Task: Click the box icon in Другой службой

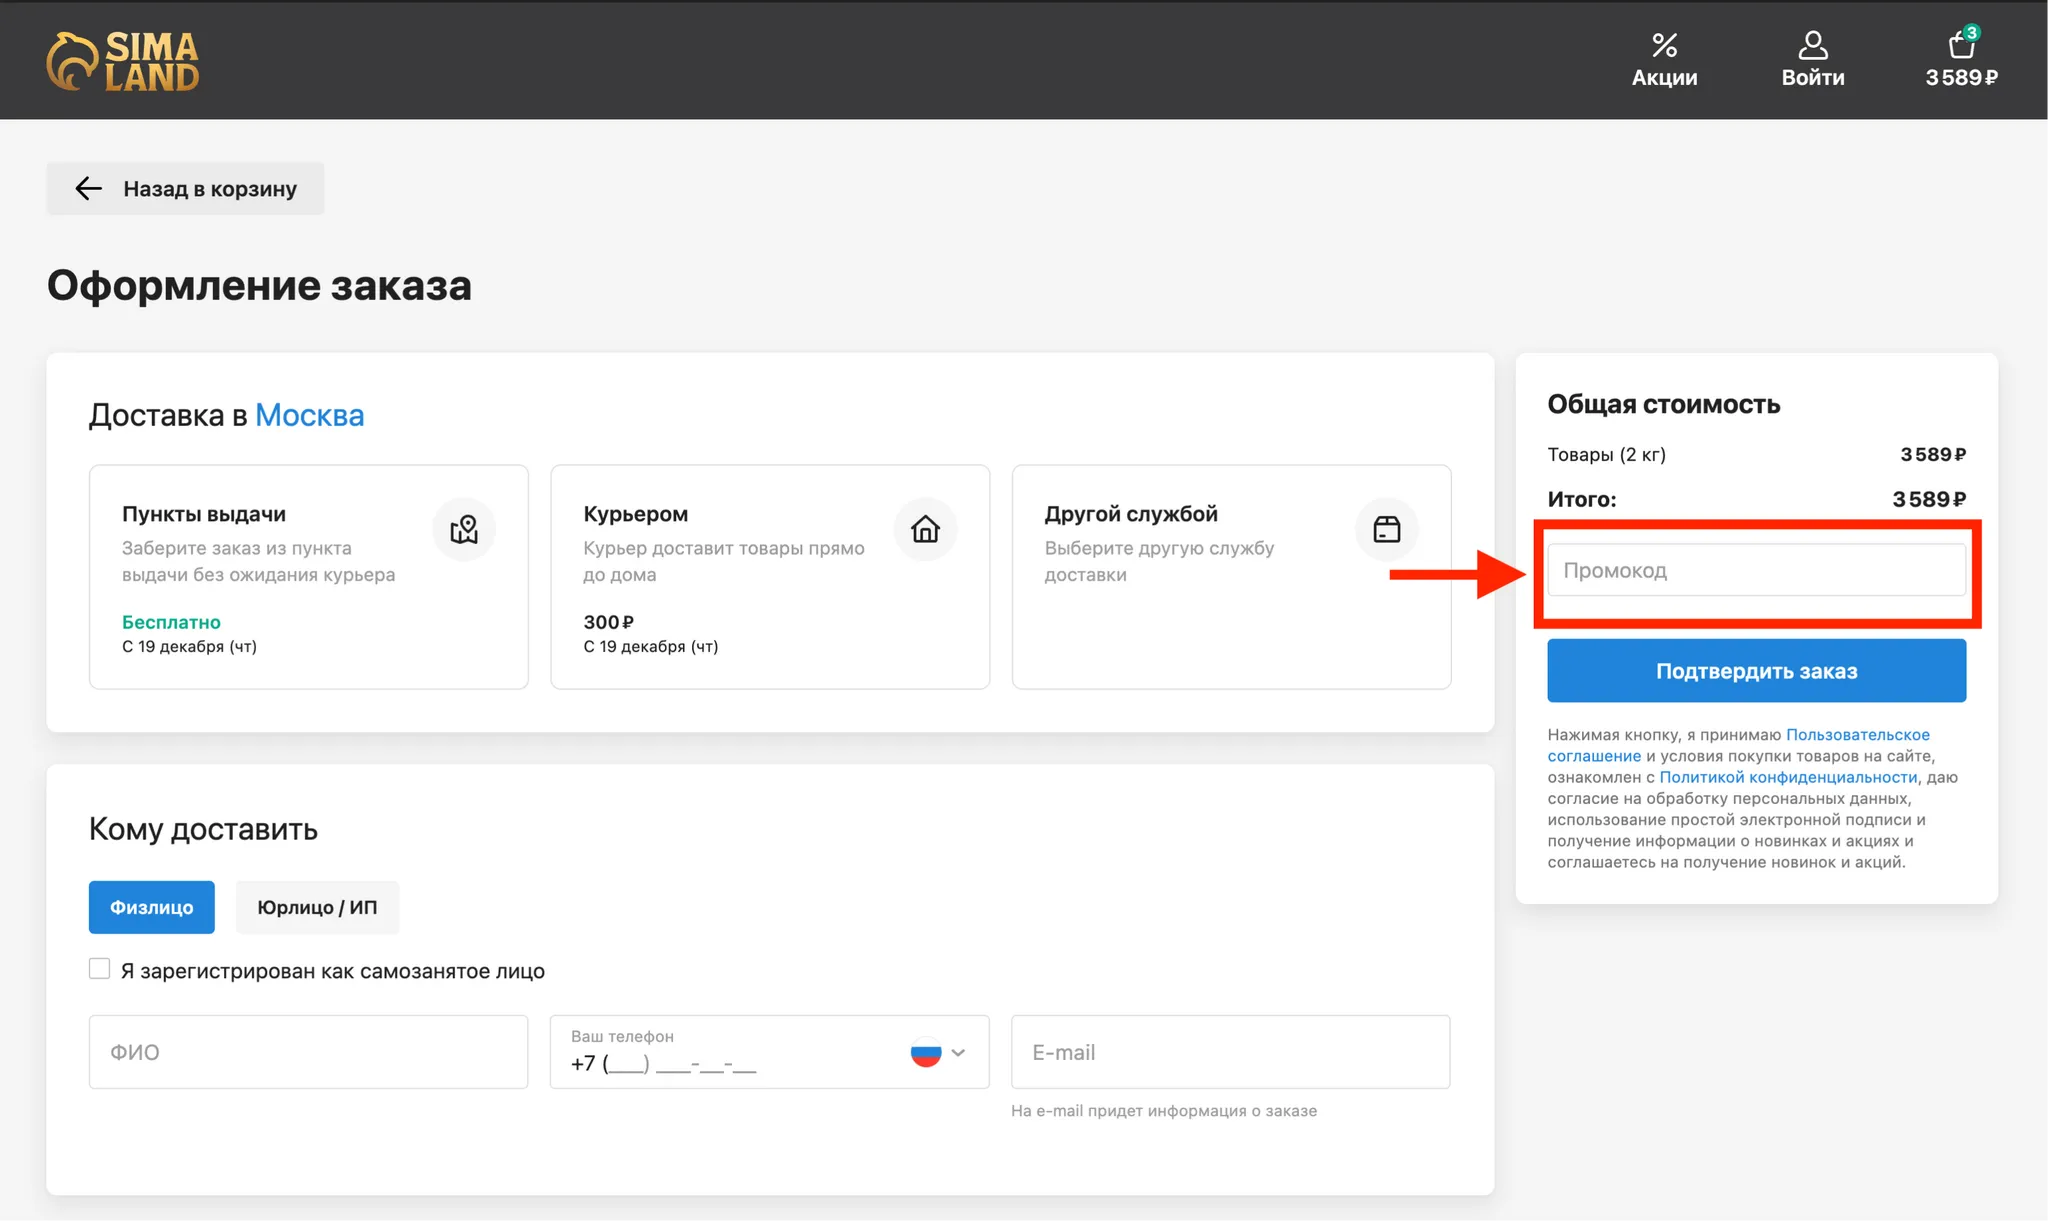Action: pyautogui.click(x=1386, y=529)
